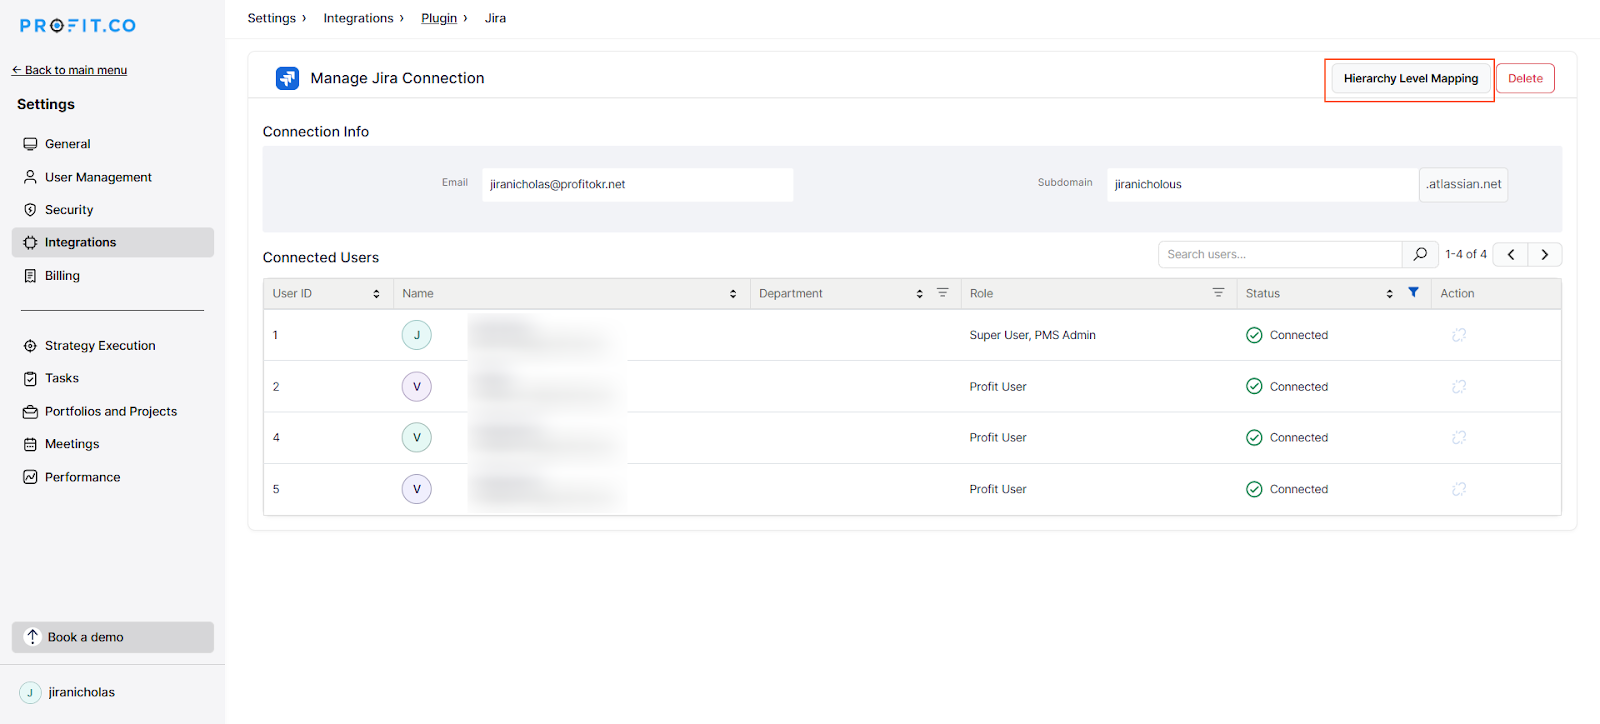The image size is (1600, 724).
Task: Open Performance settings
Action: (x=113, y=477)
